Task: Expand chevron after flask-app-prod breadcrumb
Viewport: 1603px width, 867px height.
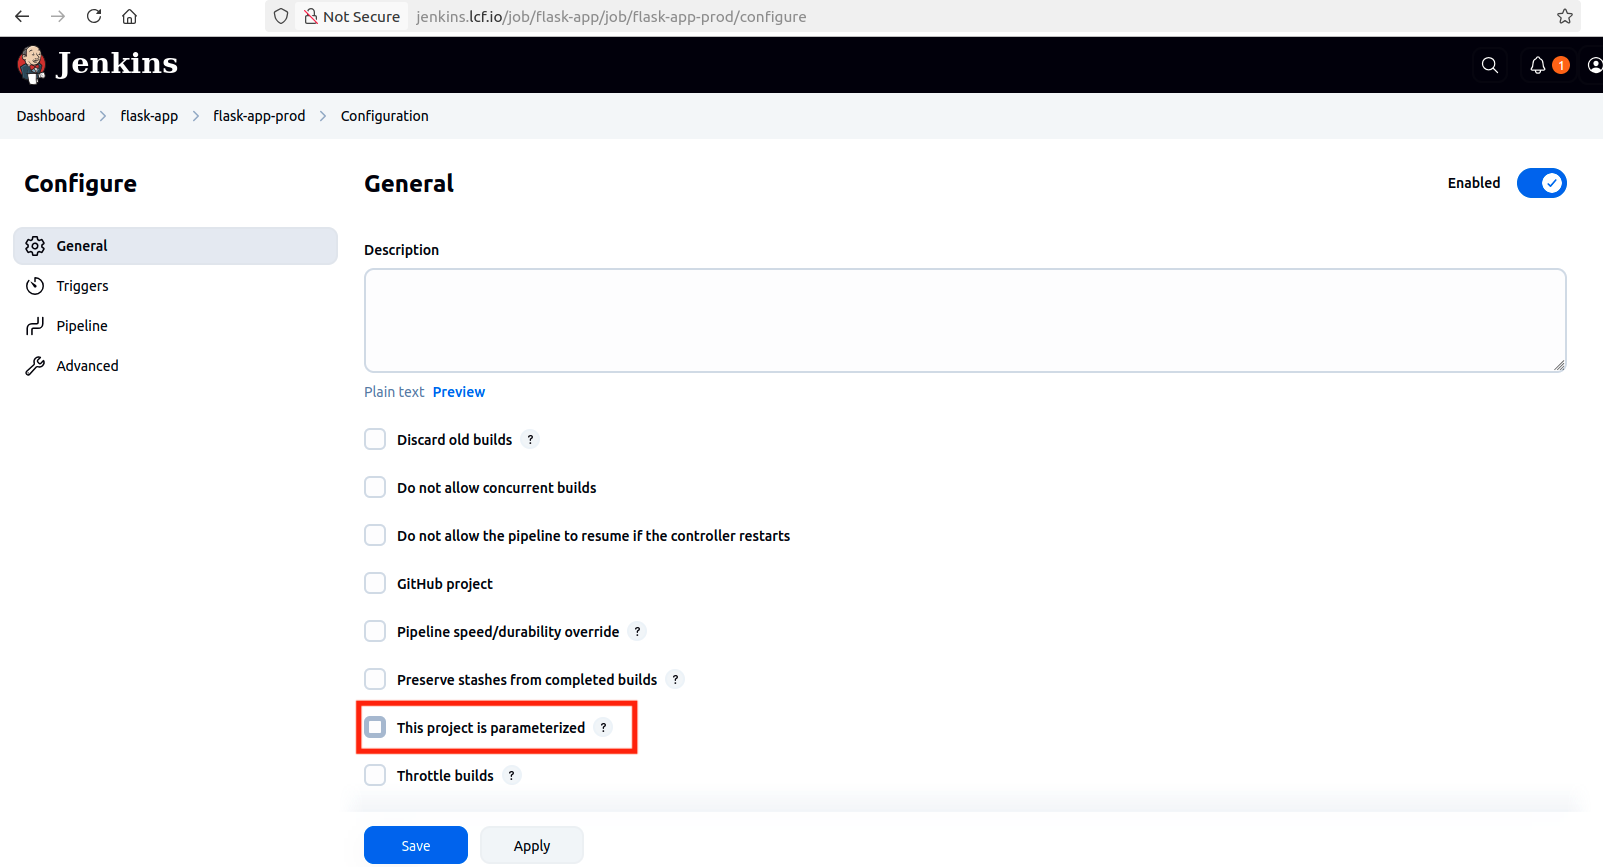Action: click(323, 116)
